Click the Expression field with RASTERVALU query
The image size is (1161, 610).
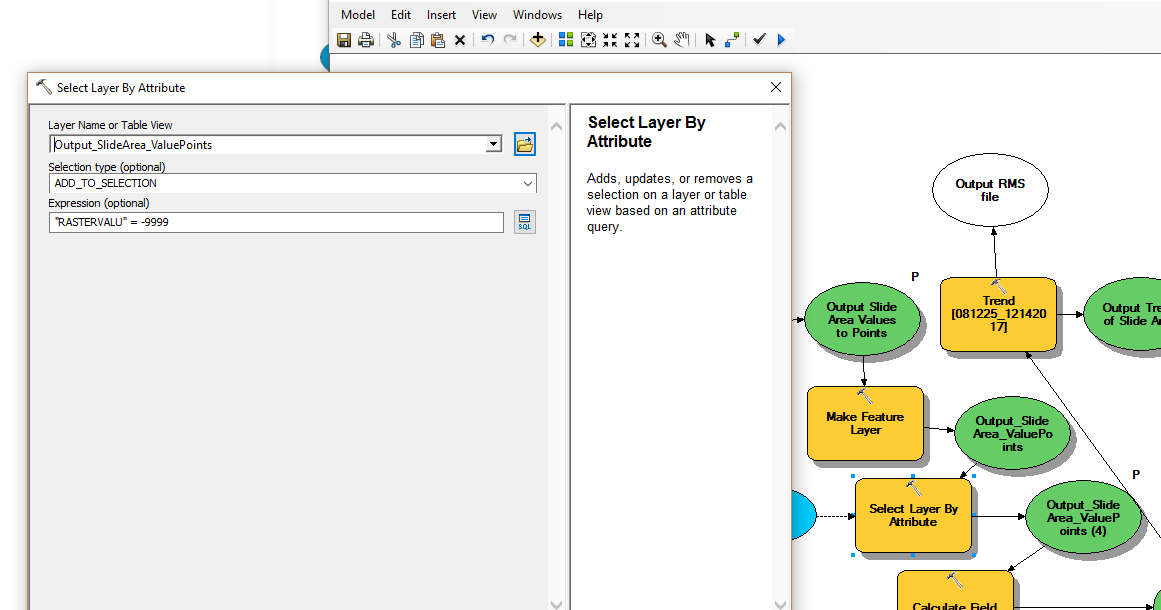[276, 222]
